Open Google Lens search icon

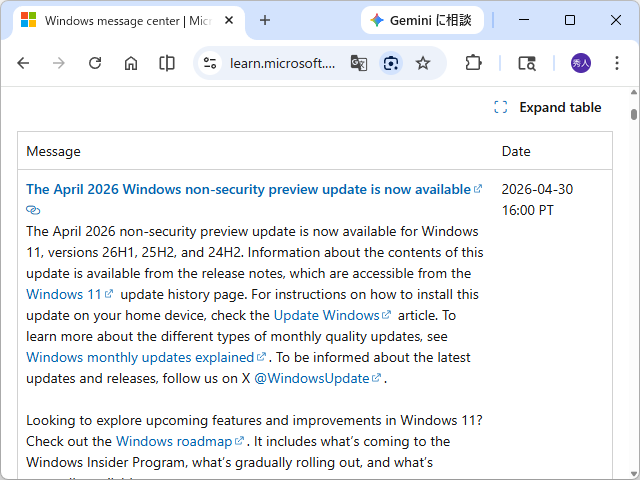(391, 63)
